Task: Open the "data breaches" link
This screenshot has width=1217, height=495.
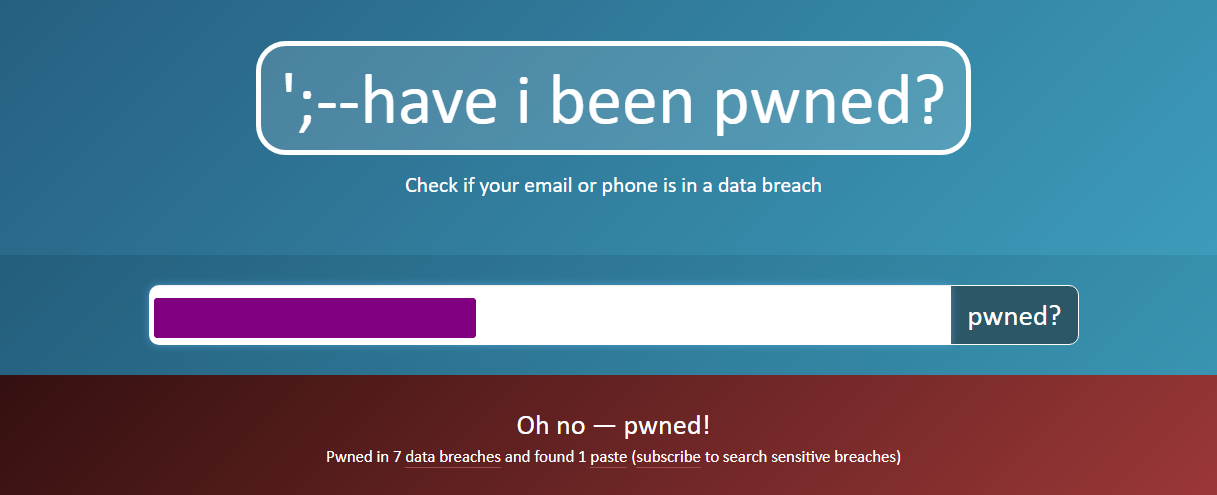Action: click(x=452, y=458)
